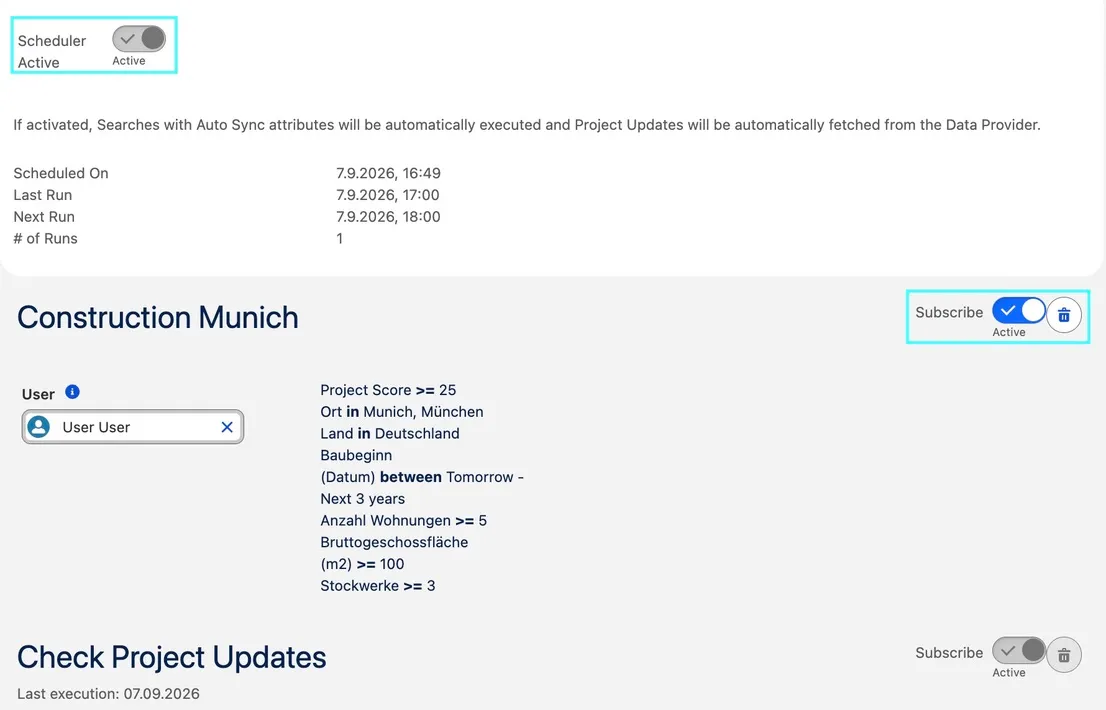Click the User User avatar icon
Screen dimensions: 1106x710
click(39, 427)
